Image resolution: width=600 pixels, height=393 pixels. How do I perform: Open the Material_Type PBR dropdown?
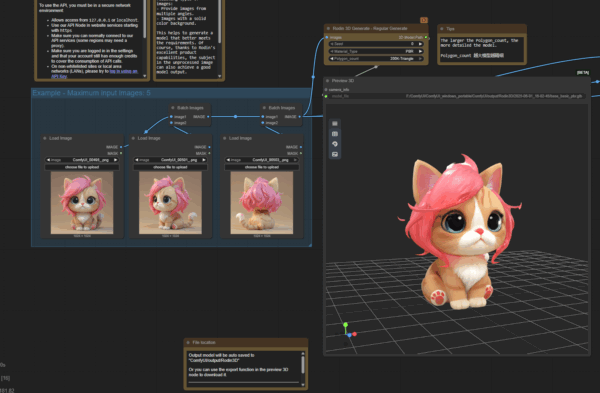tap(376, 51)
